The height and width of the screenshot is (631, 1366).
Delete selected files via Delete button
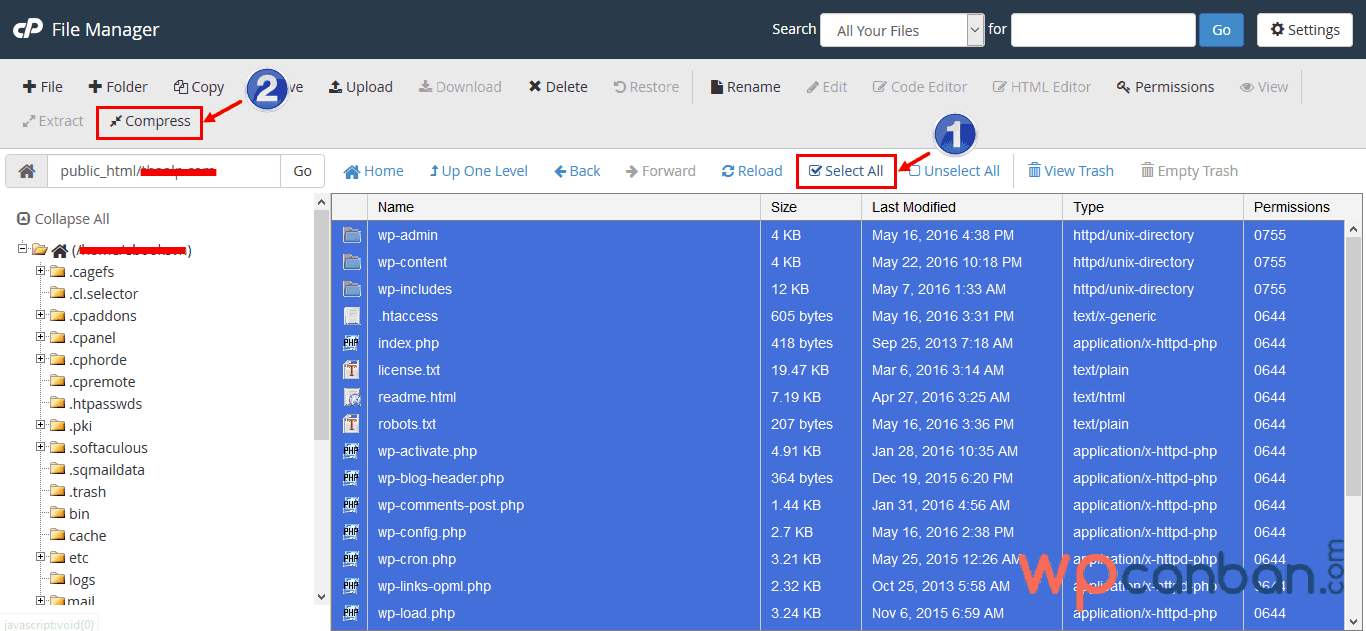(558, 87)
